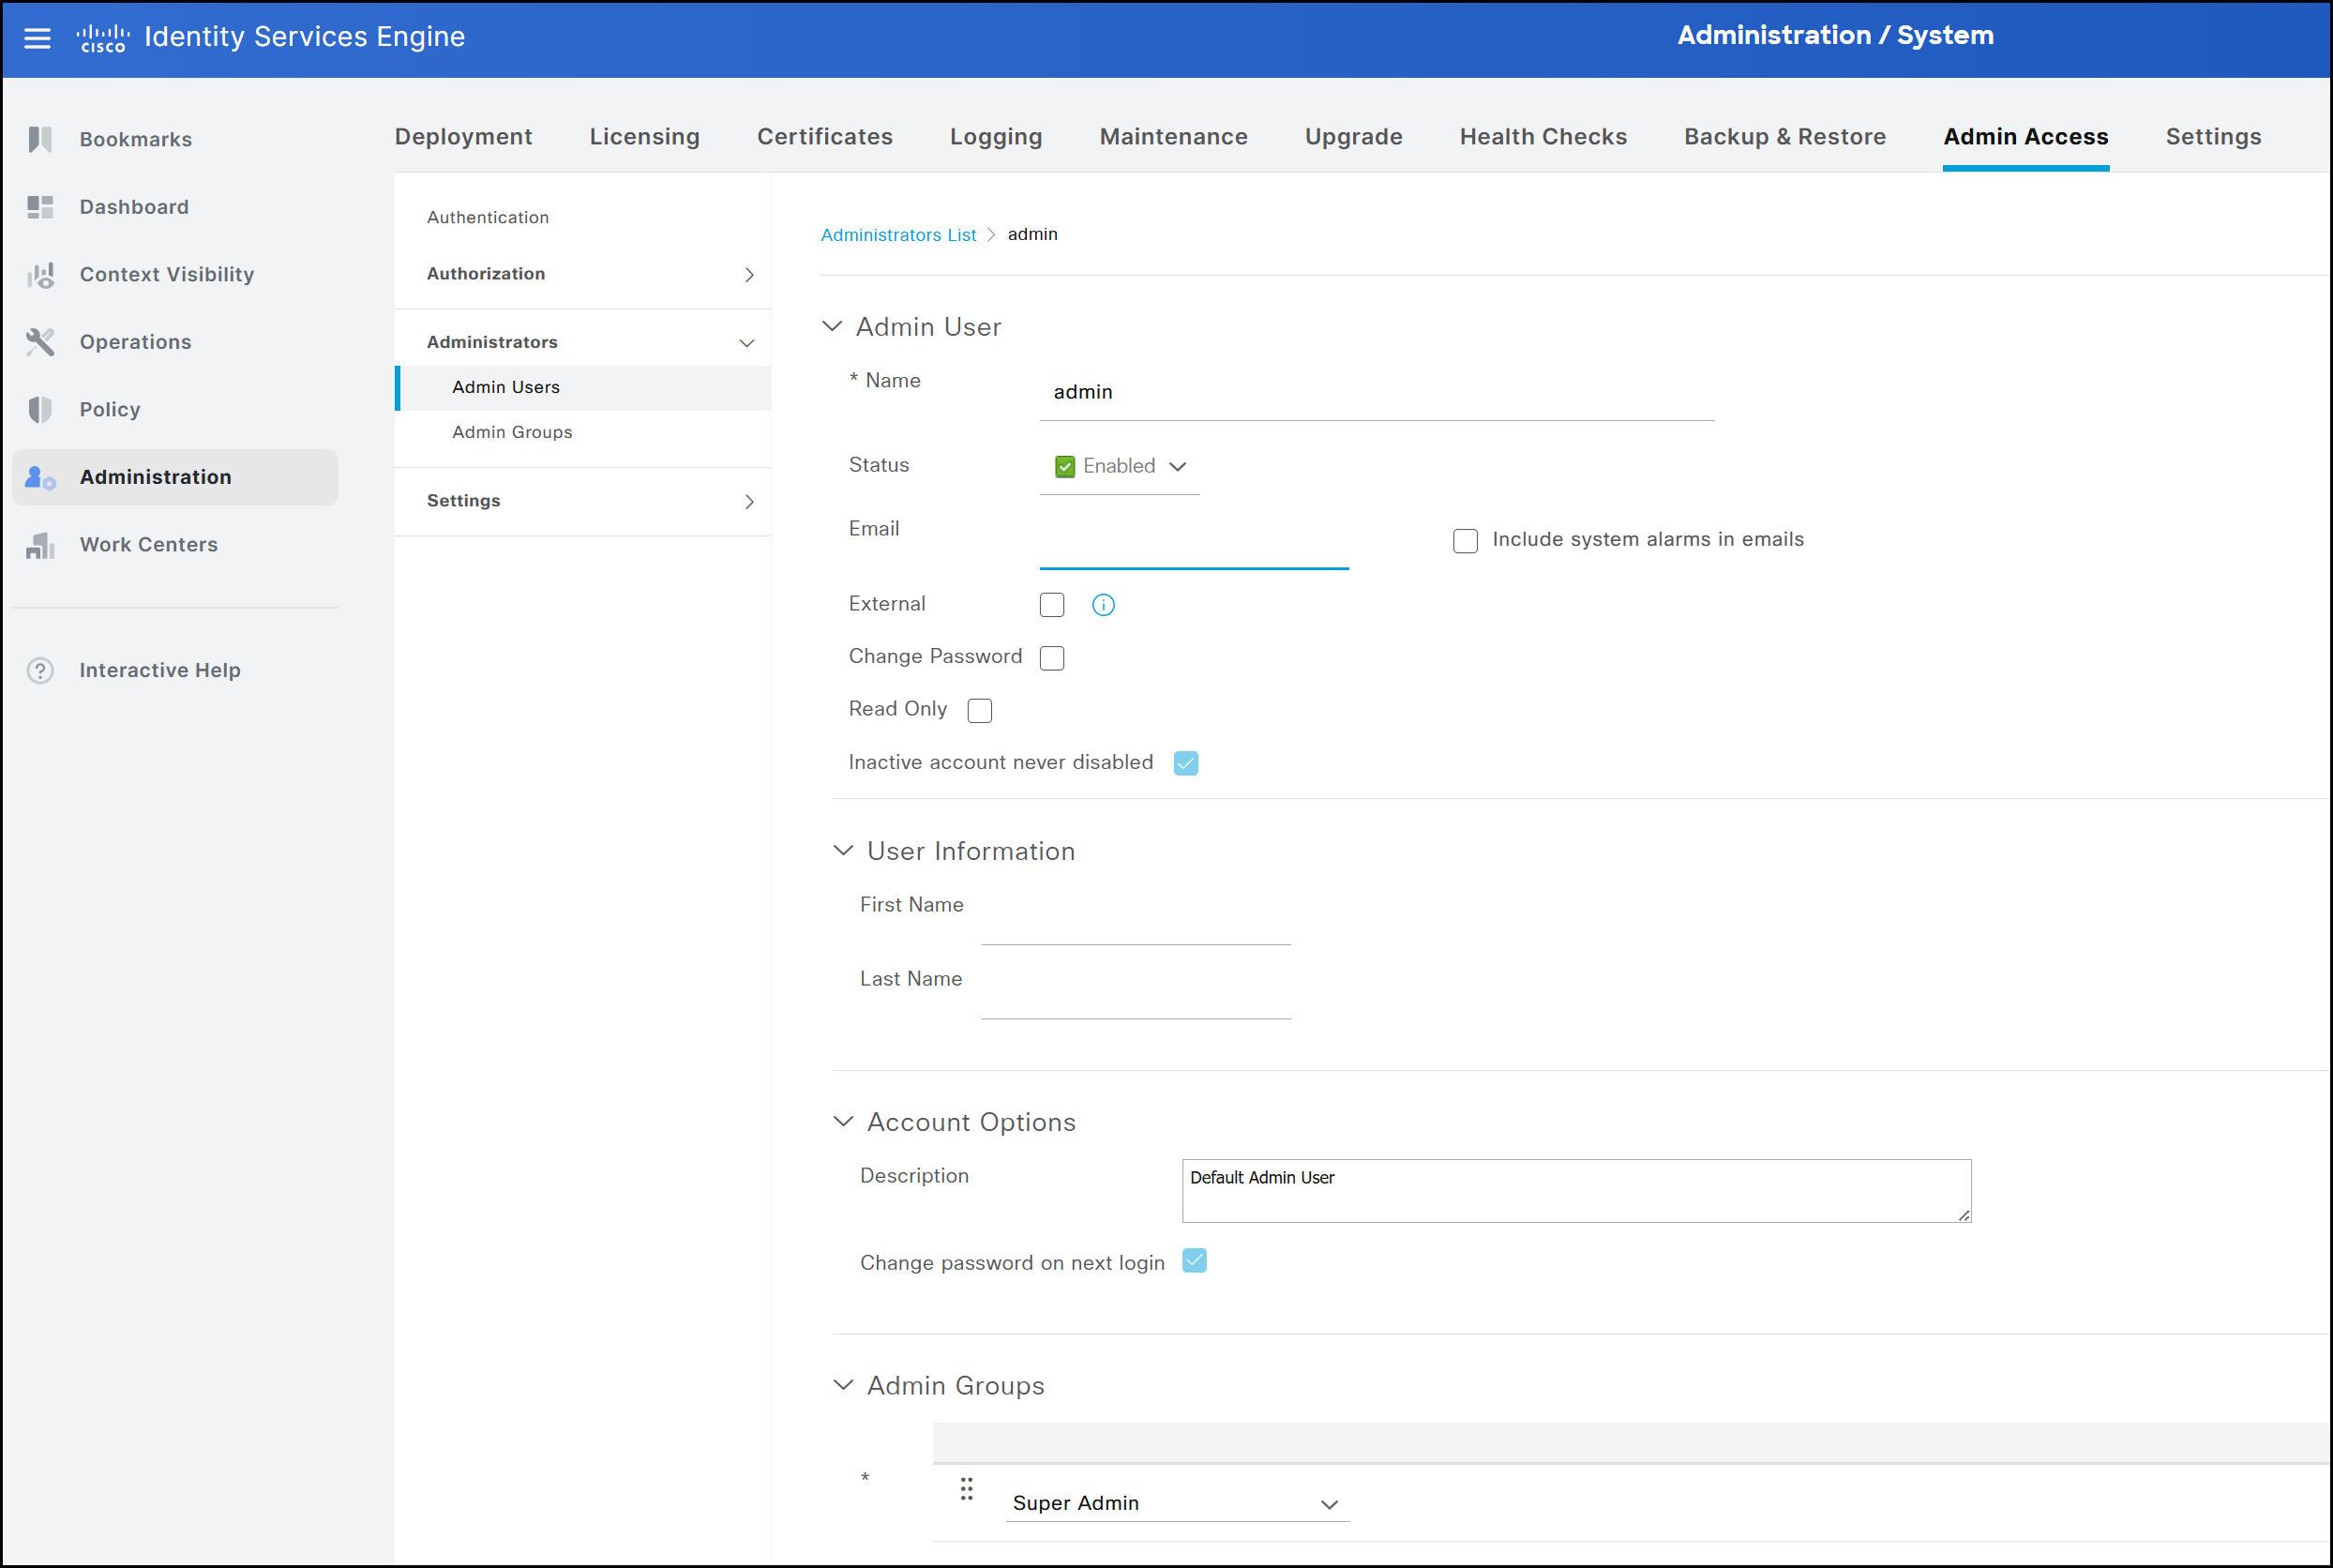Screen dimensions: 2333x1568
Task: Click the Work Centers sidebar icon
Action: click(x=40, y=545)
